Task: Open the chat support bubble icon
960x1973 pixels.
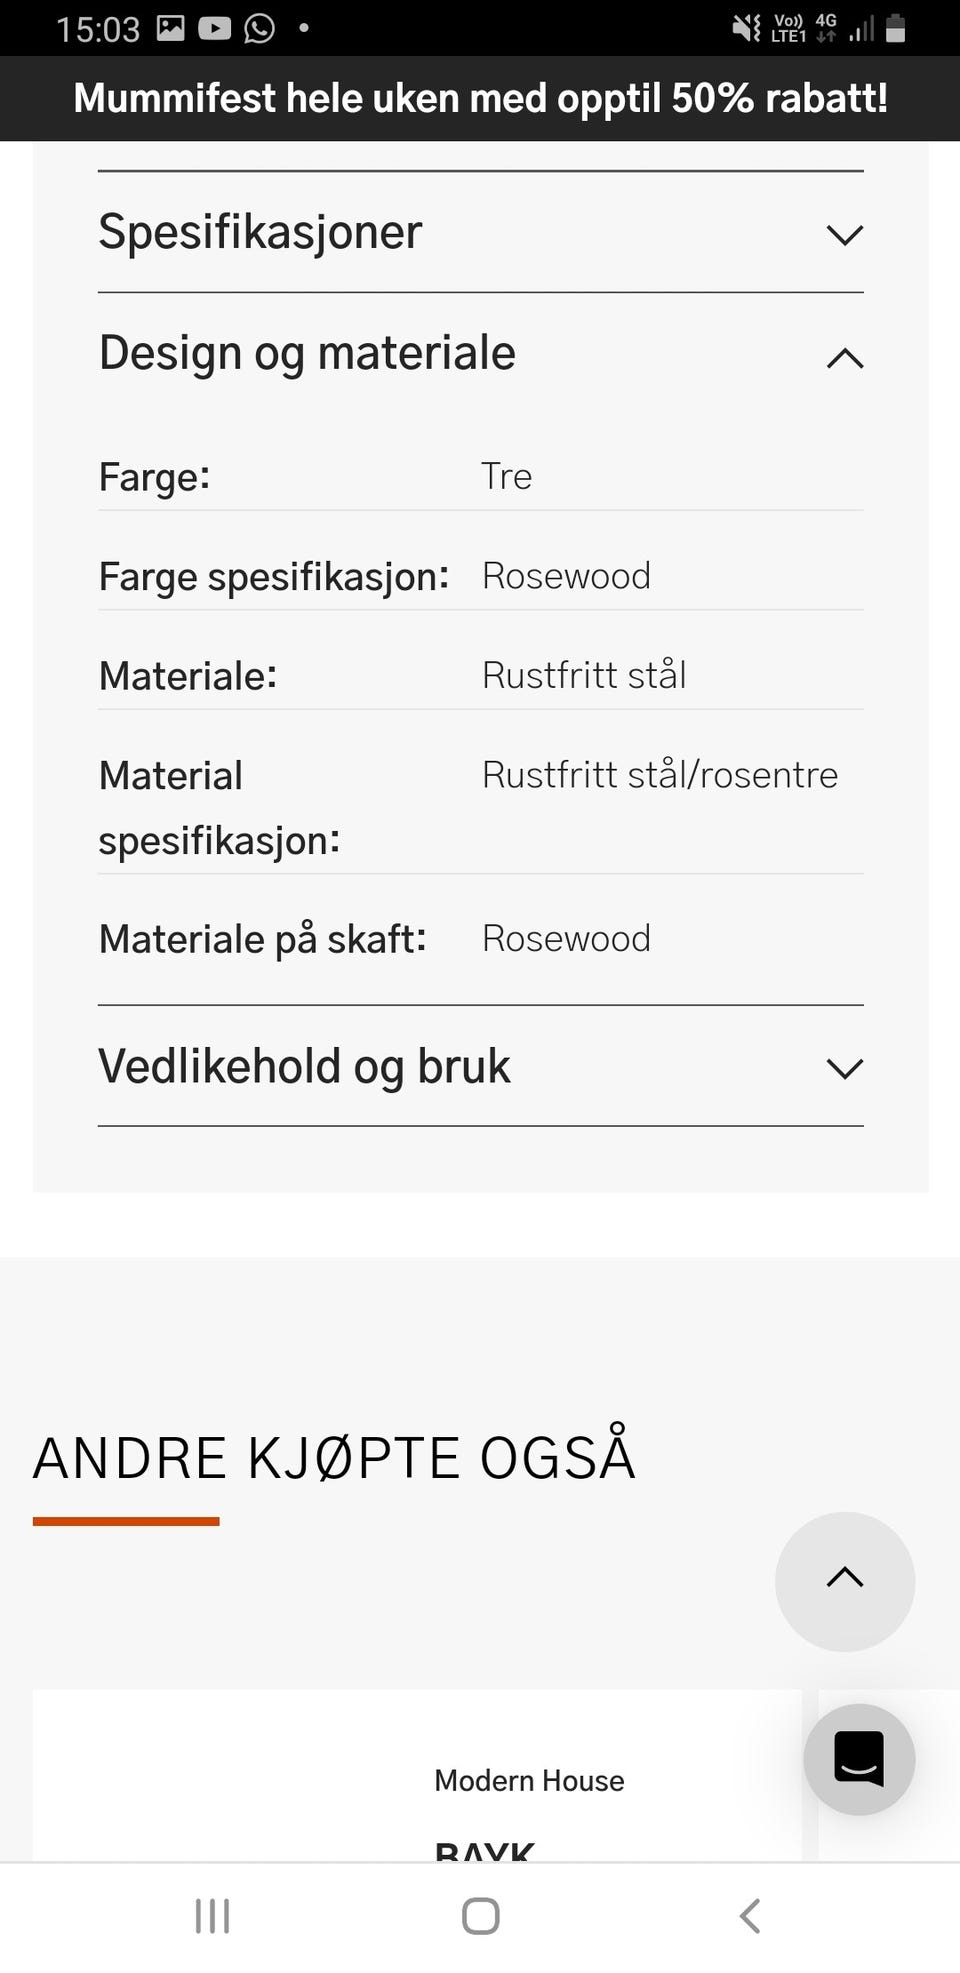Action: click(x=858, y=1760)
